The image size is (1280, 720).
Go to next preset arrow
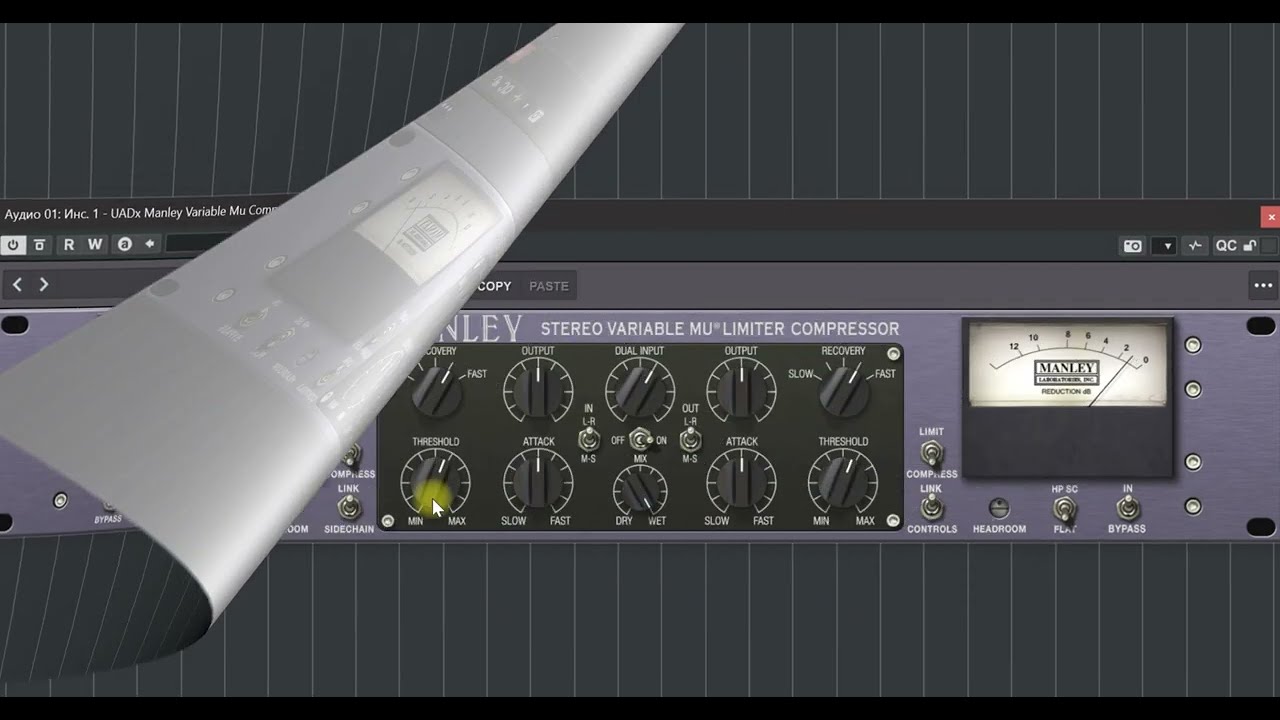tap(43, 285)
